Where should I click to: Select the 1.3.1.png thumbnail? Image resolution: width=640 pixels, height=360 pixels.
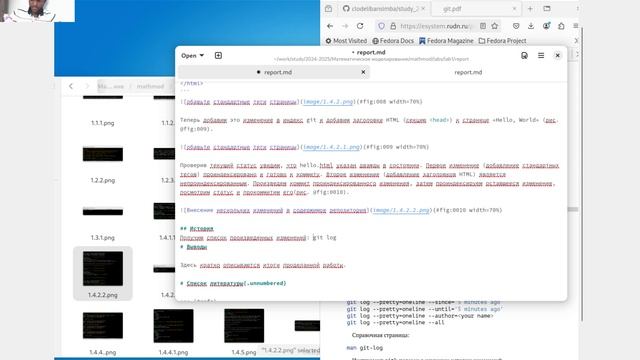tap(102, 211)
